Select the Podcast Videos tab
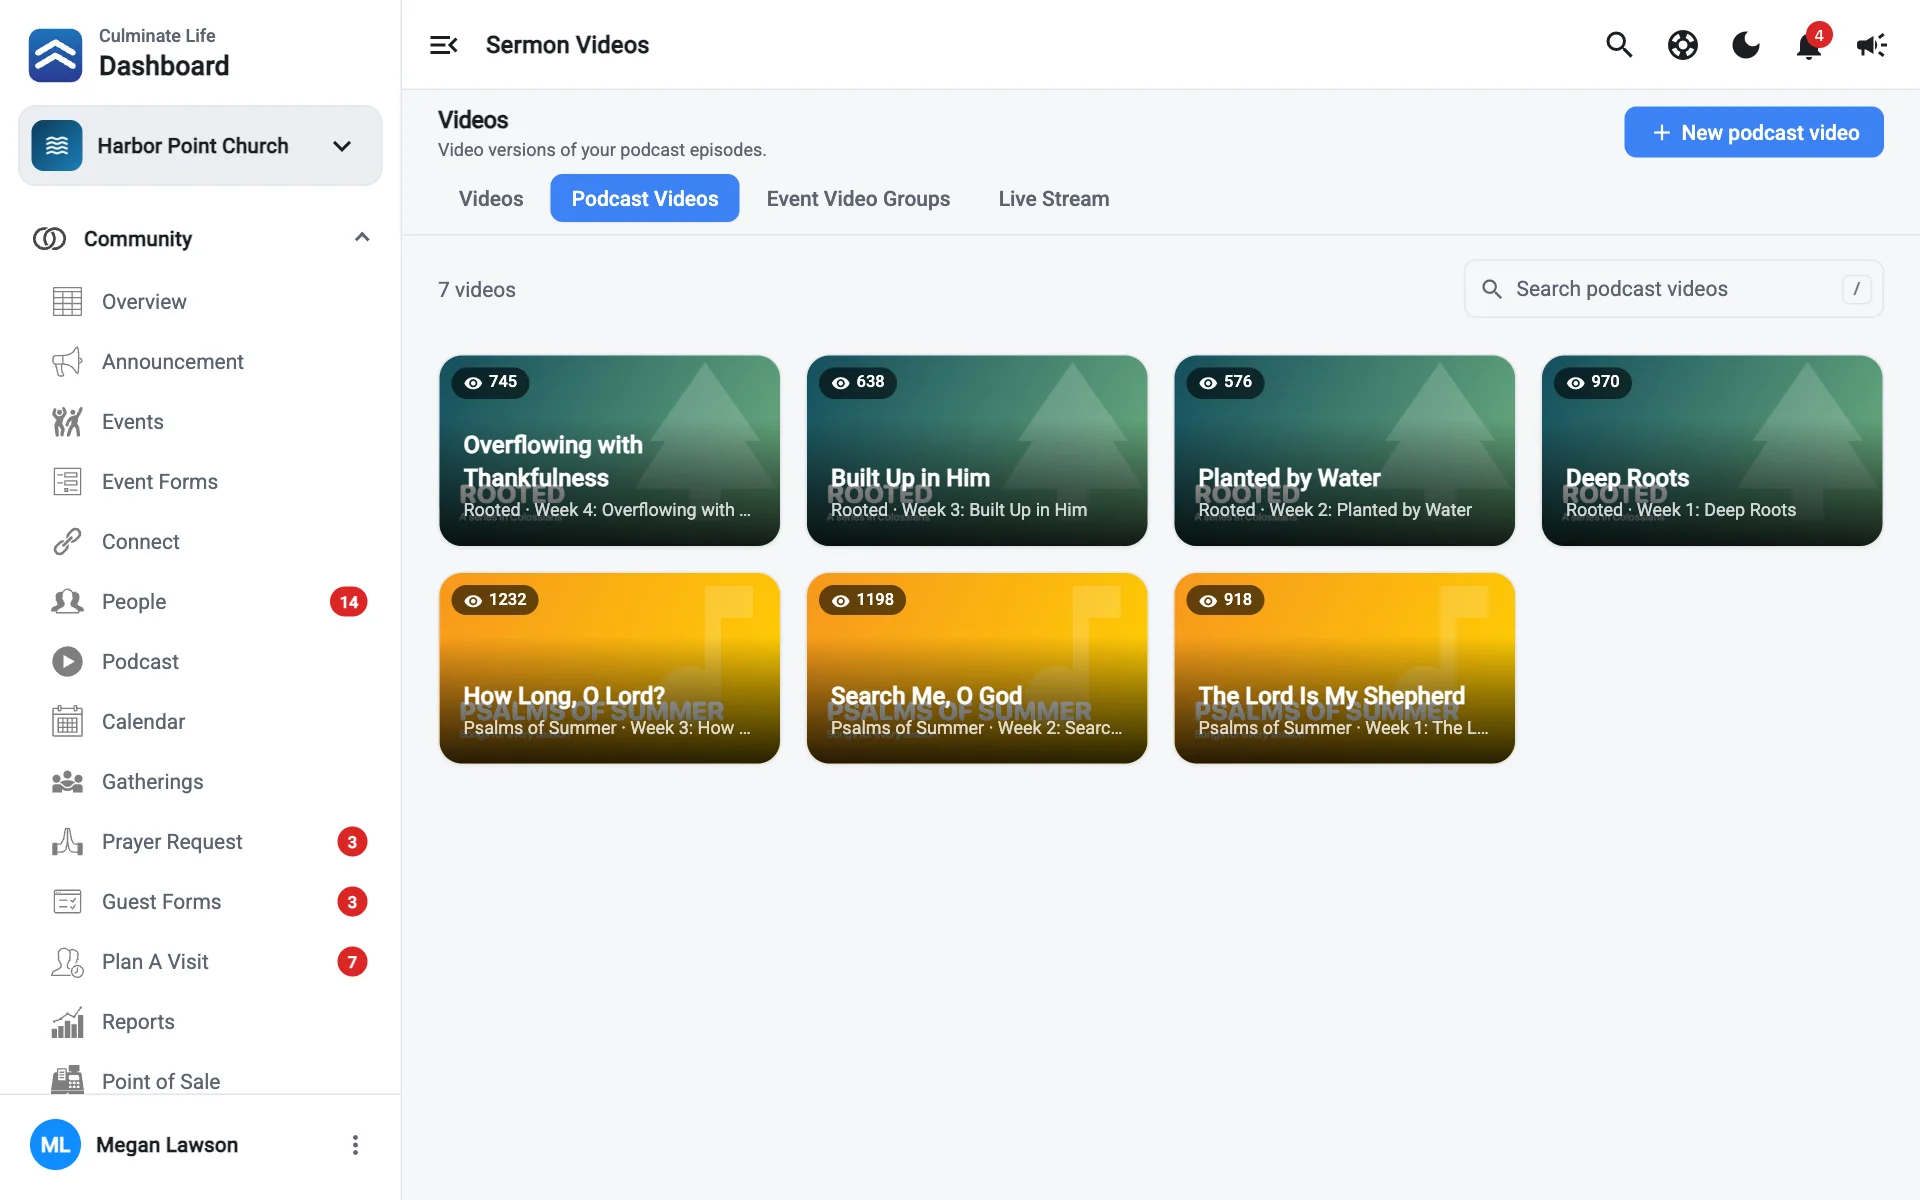The height and width of the screenshot is (1200, 1920). (645, 199)
